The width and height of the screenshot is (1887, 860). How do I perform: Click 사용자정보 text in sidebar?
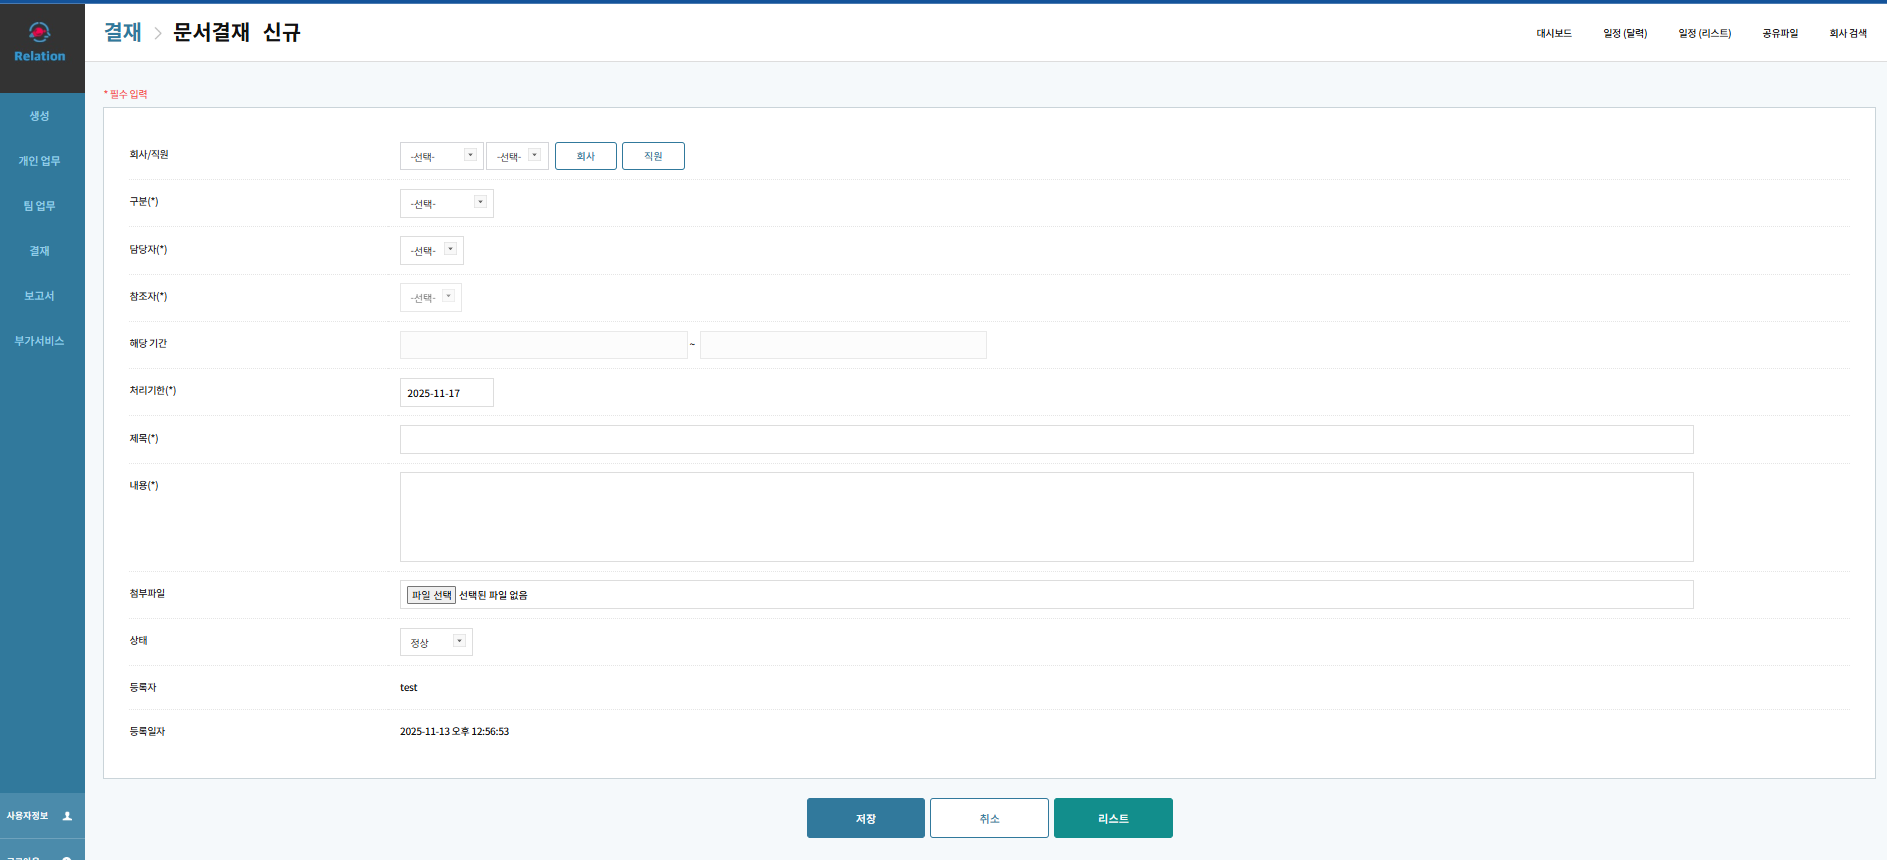pyautogui.click(x=27, y=816)
